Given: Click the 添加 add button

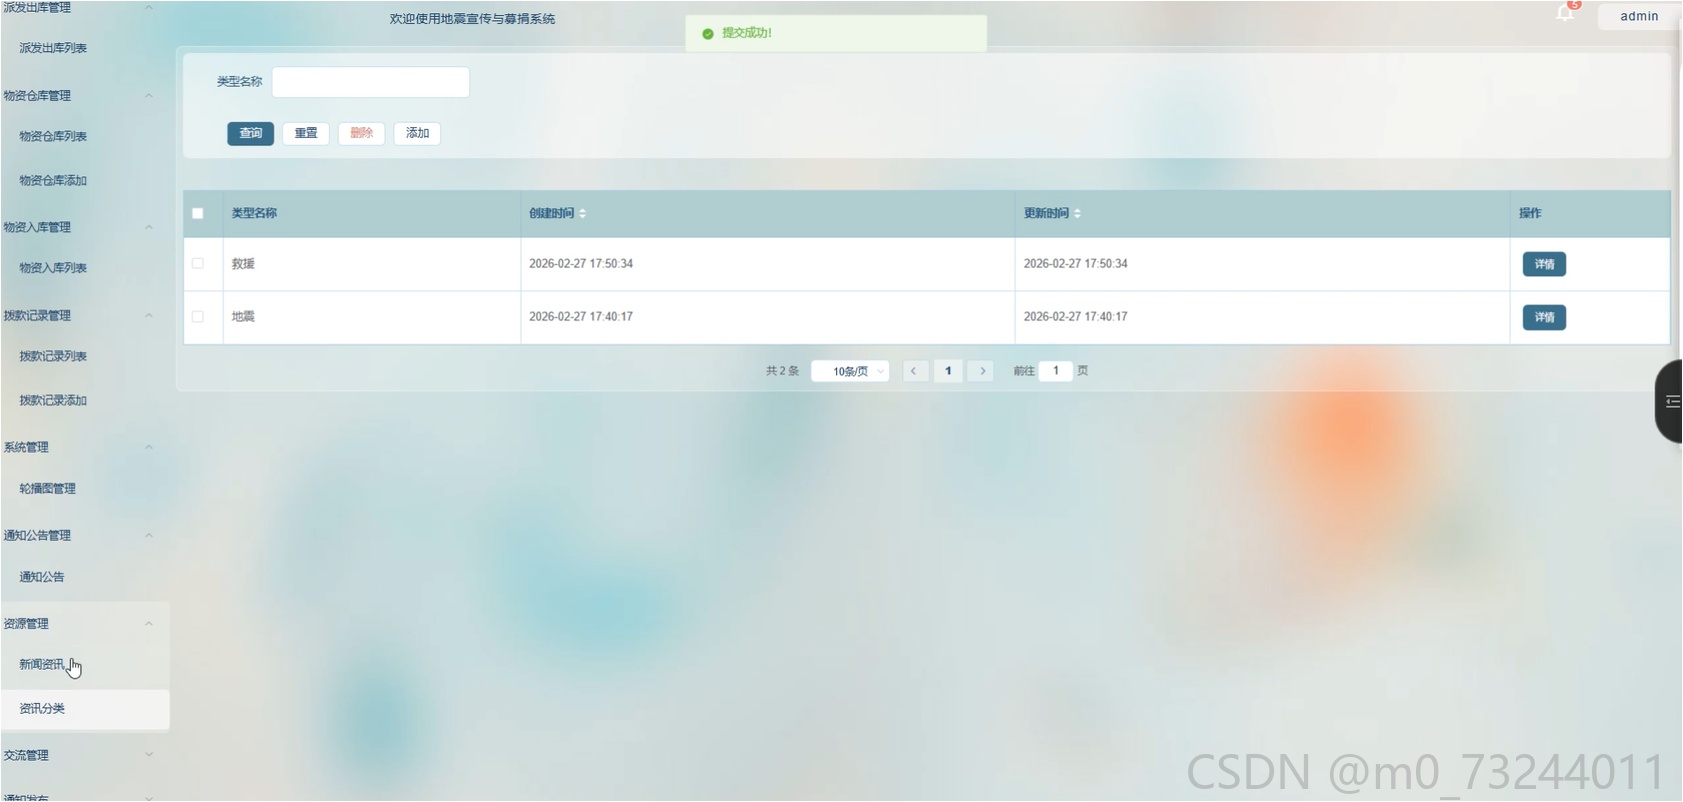Looking at the screenshot, I should tap(418, 133).
